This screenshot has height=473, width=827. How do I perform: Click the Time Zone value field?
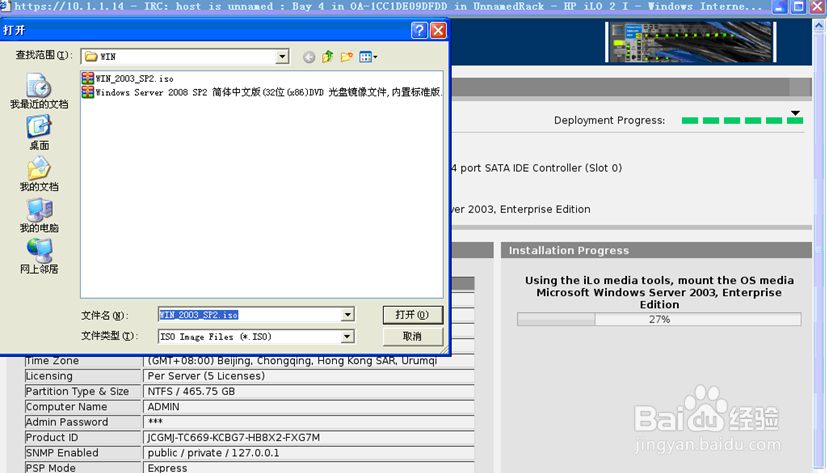(309, 361)
